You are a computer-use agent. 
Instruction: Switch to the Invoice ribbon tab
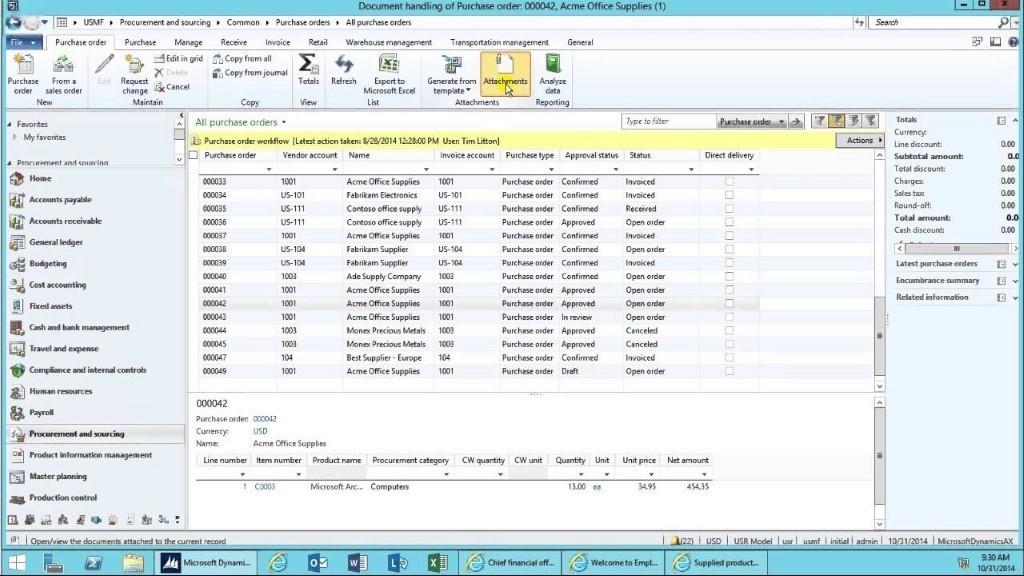click(x=278, y=42)
